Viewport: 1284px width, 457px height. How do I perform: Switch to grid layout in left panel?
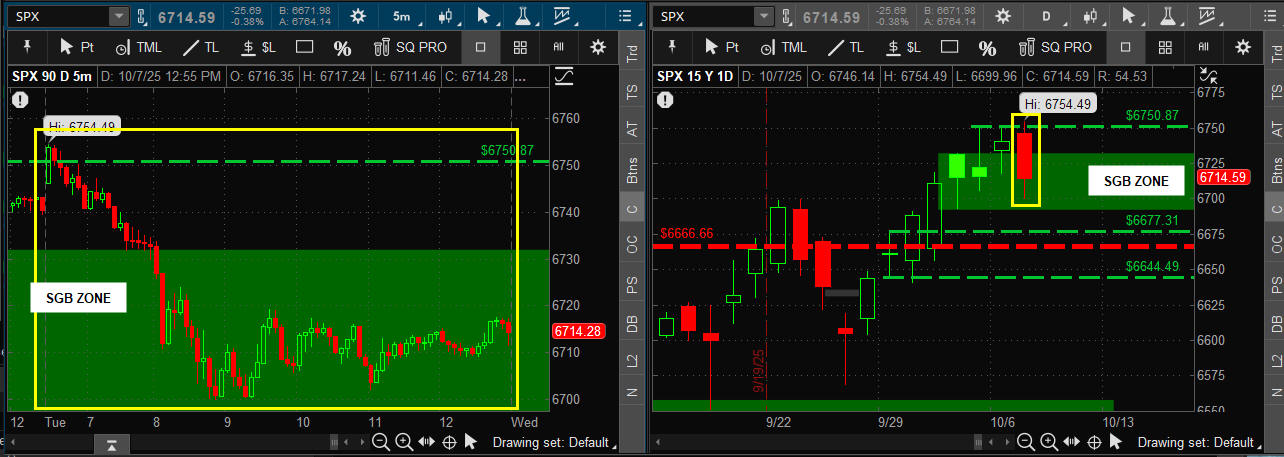520,47
